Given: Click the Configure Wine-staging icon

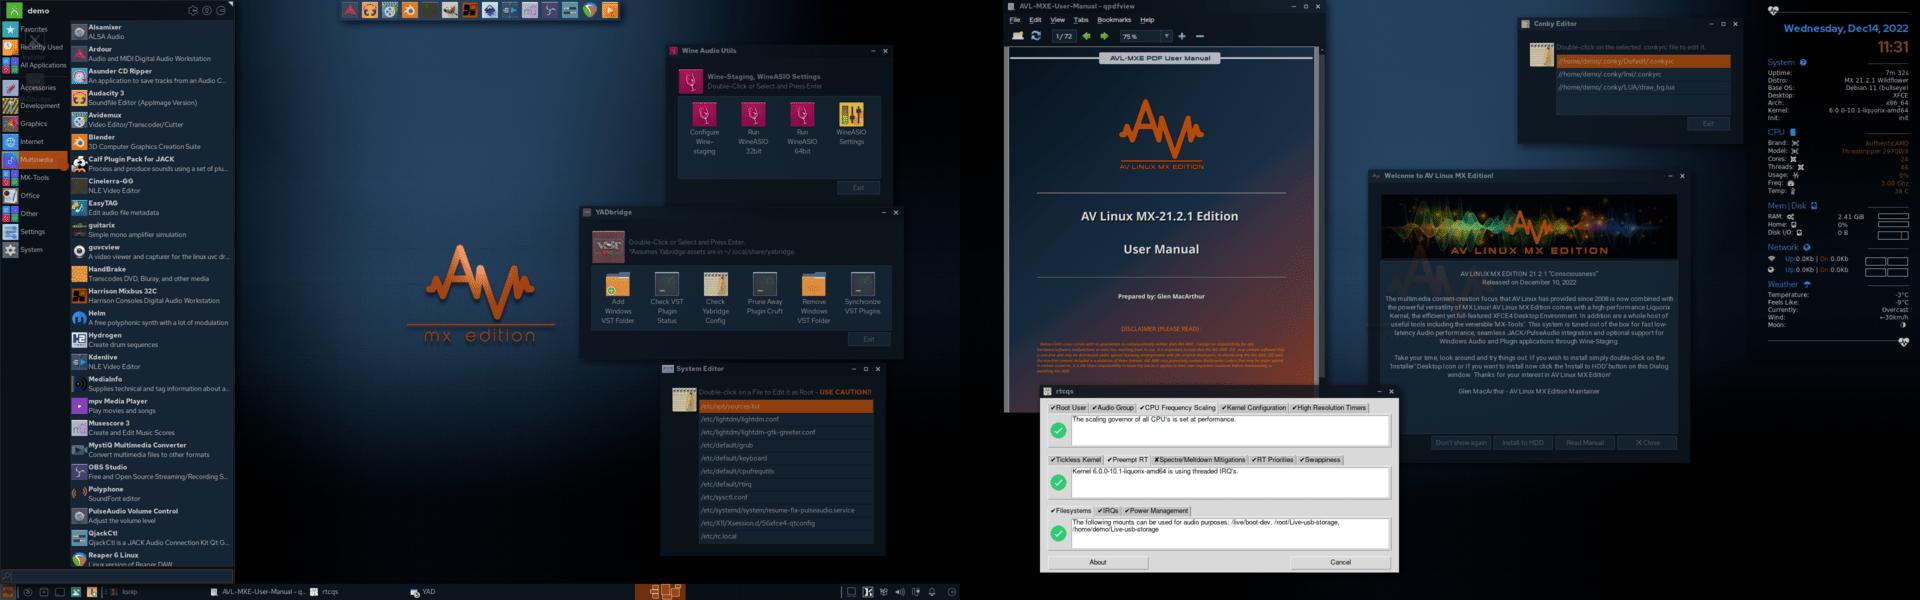Looking at the screenshot, I should click(x=704, y=114).
